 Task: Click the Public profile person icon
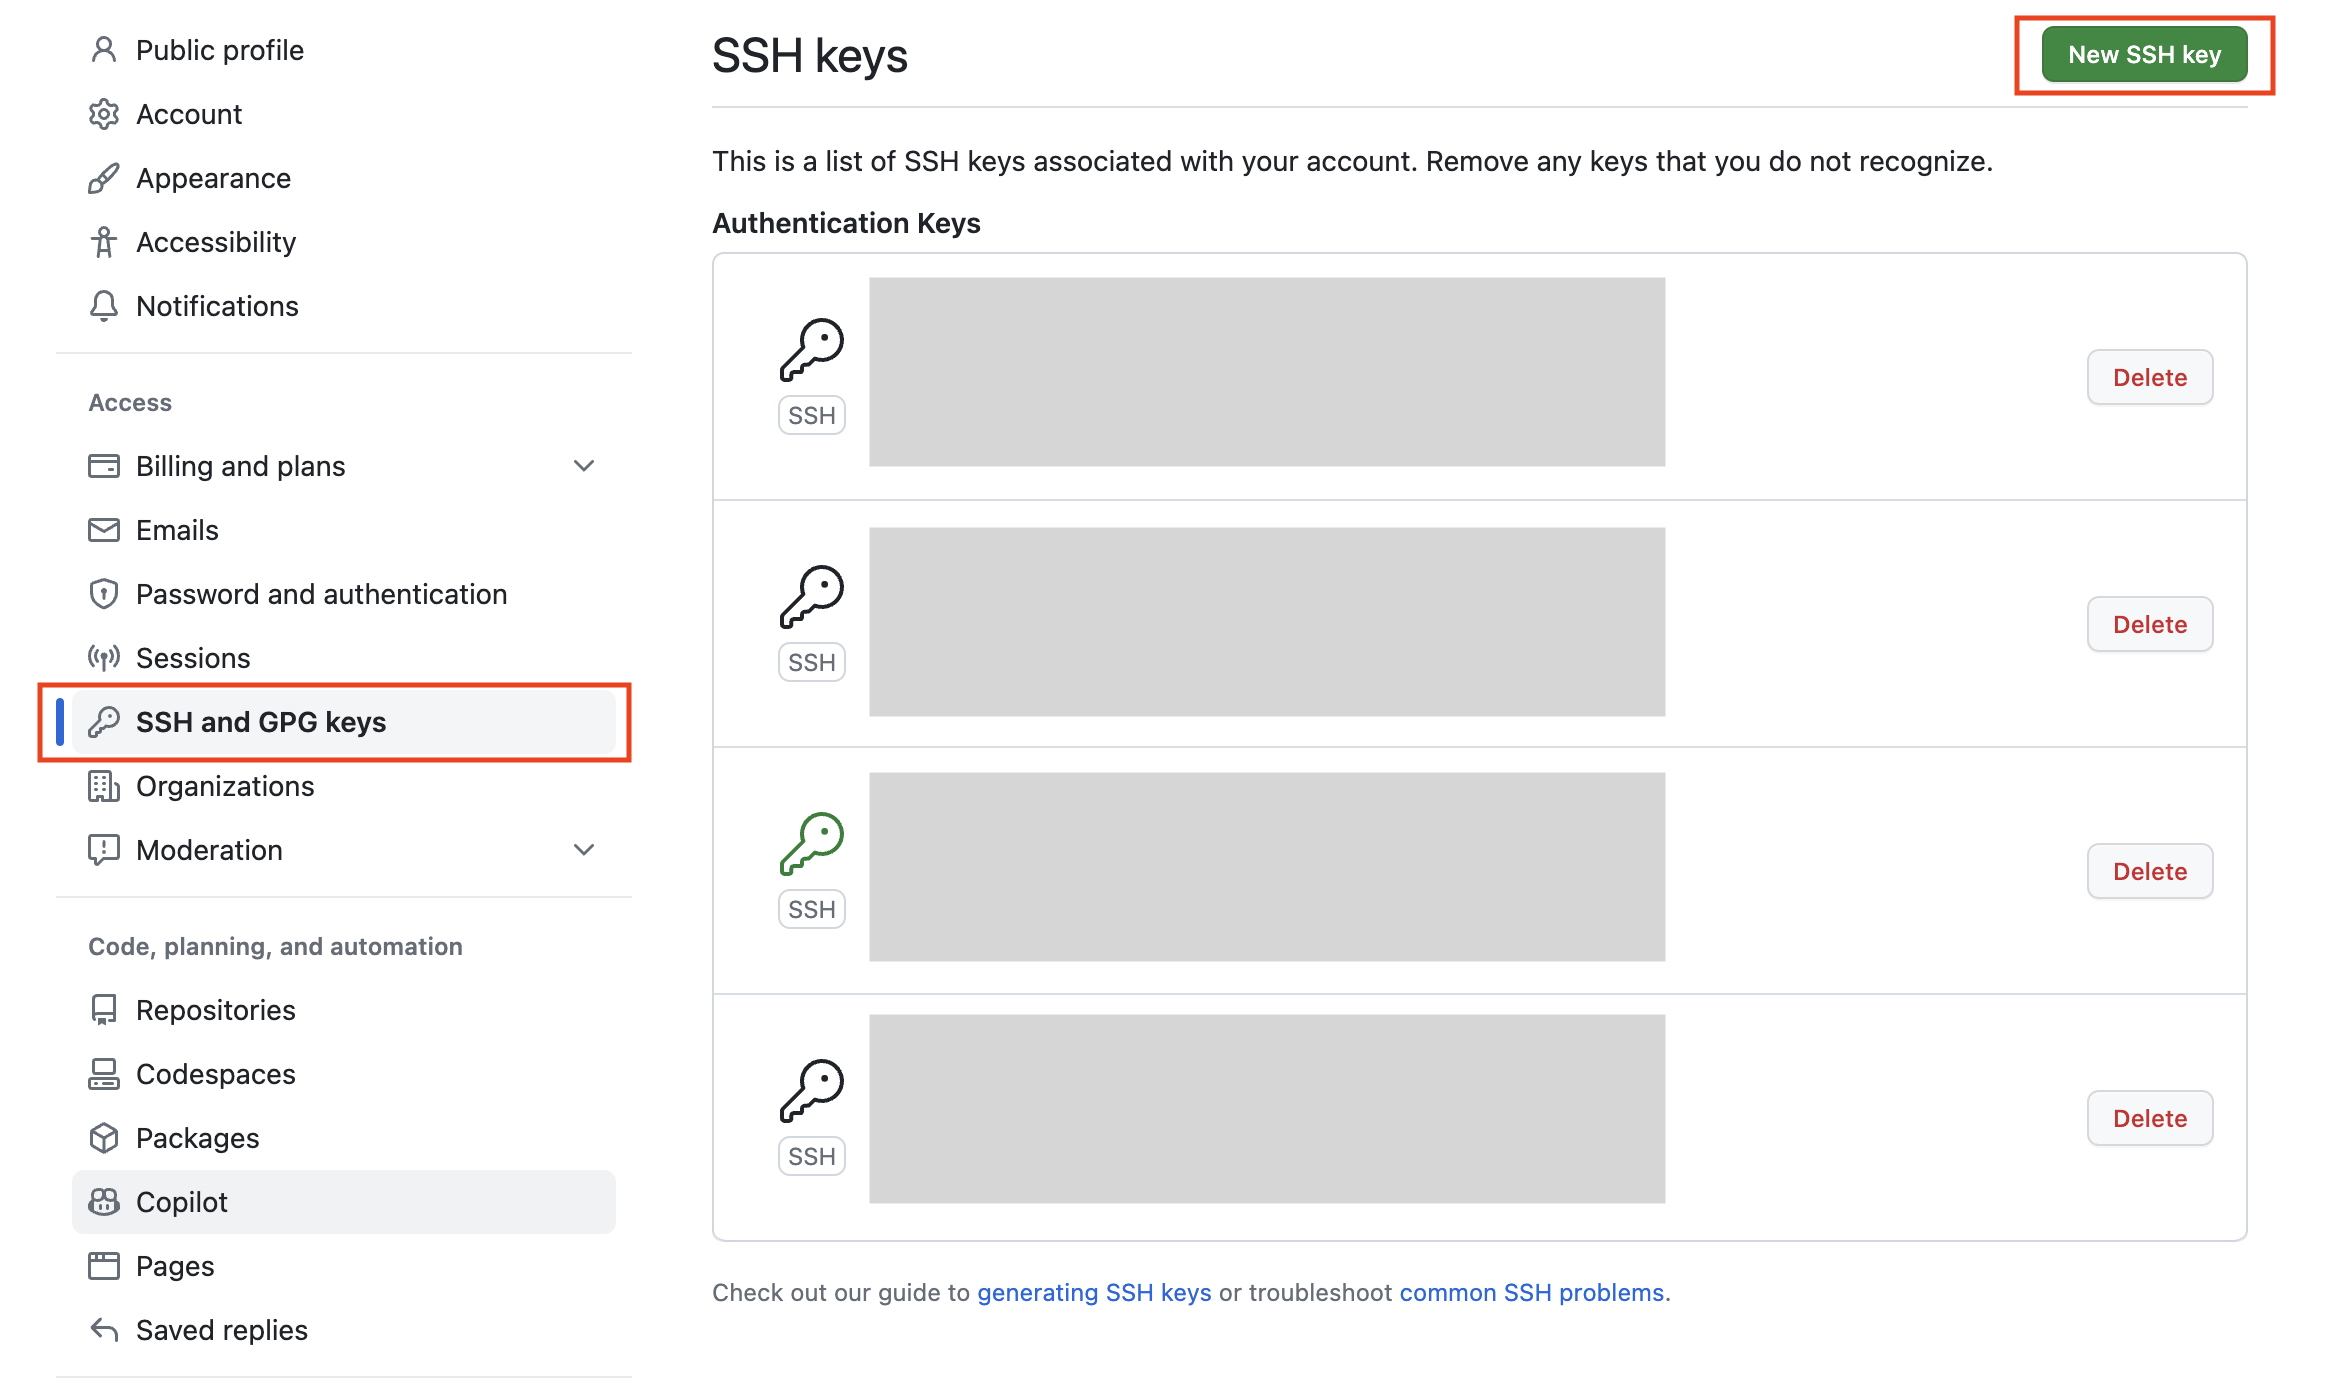point(104,50)
